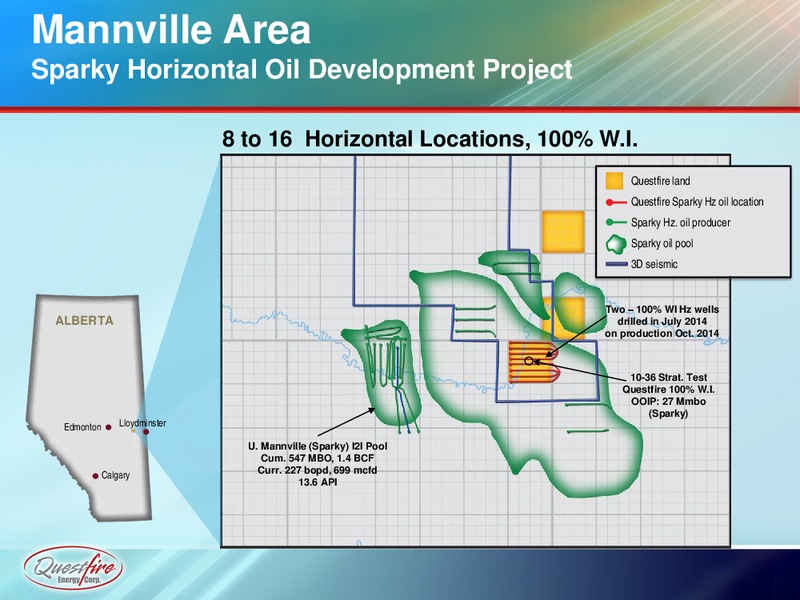
Task: Click '3D seismic' legend text
Action: pyautogui.click(x=654, y=264)
